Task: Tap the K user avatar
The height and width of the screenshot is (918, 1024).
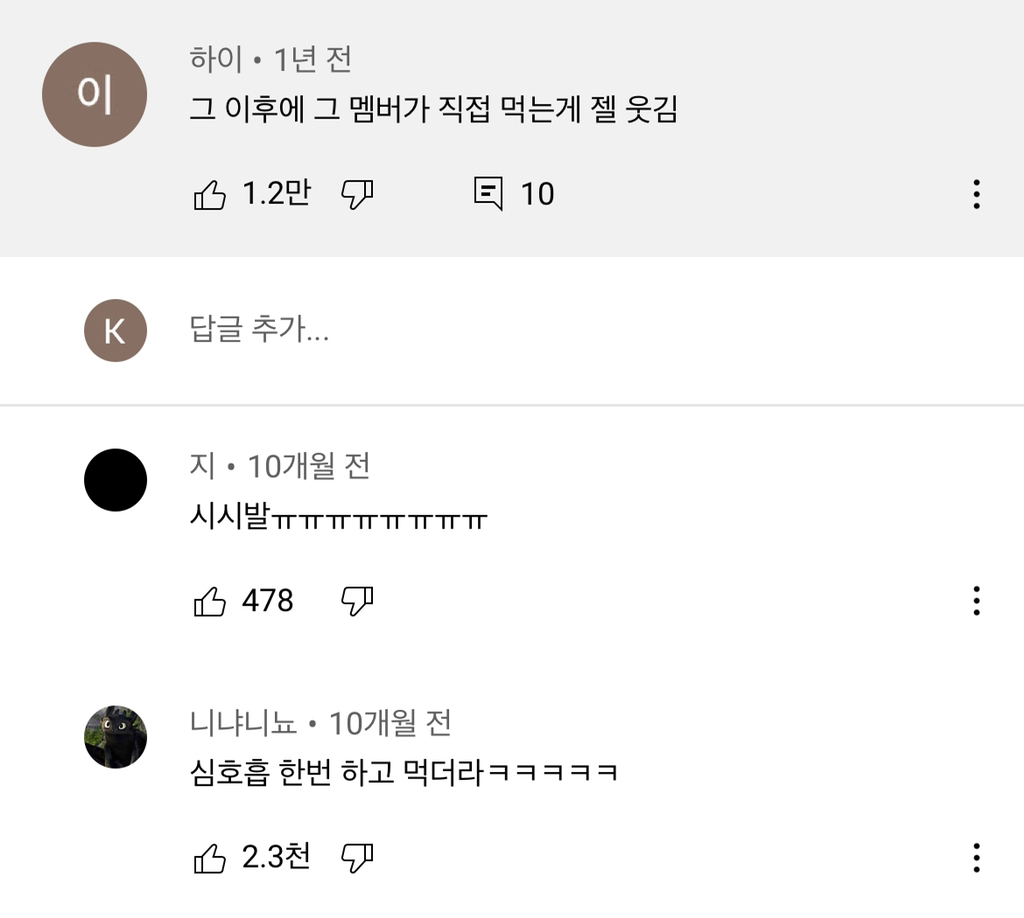Action: (115, 330)
